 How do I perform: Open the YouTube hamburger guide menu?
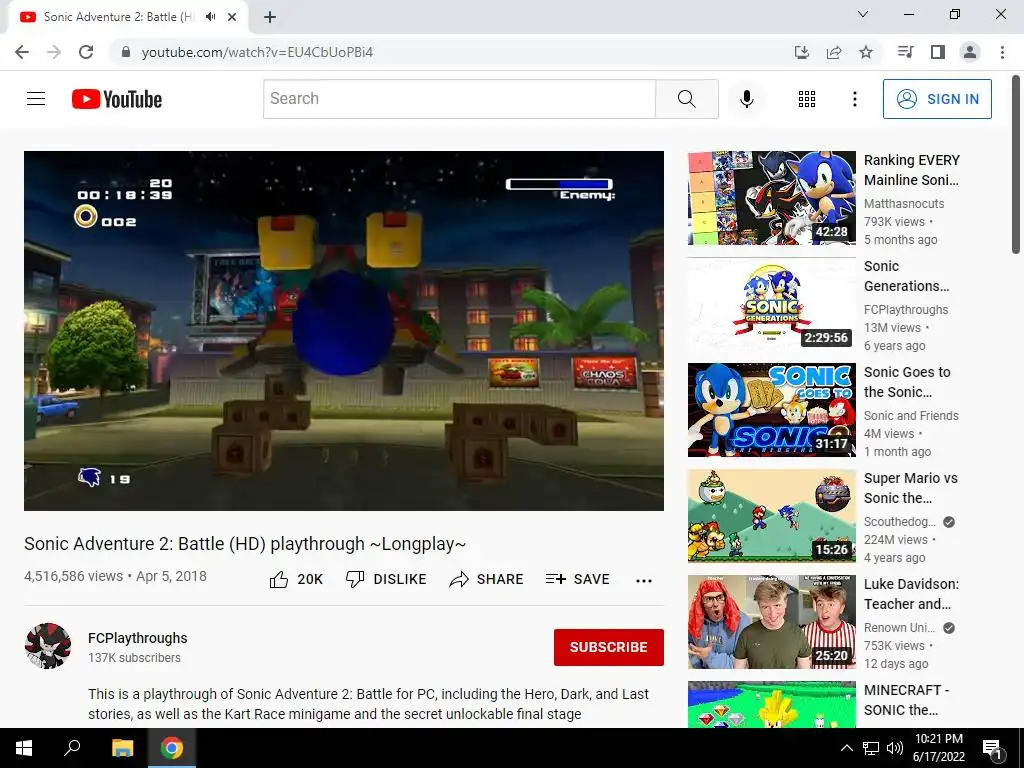click(x=36, y=99)
